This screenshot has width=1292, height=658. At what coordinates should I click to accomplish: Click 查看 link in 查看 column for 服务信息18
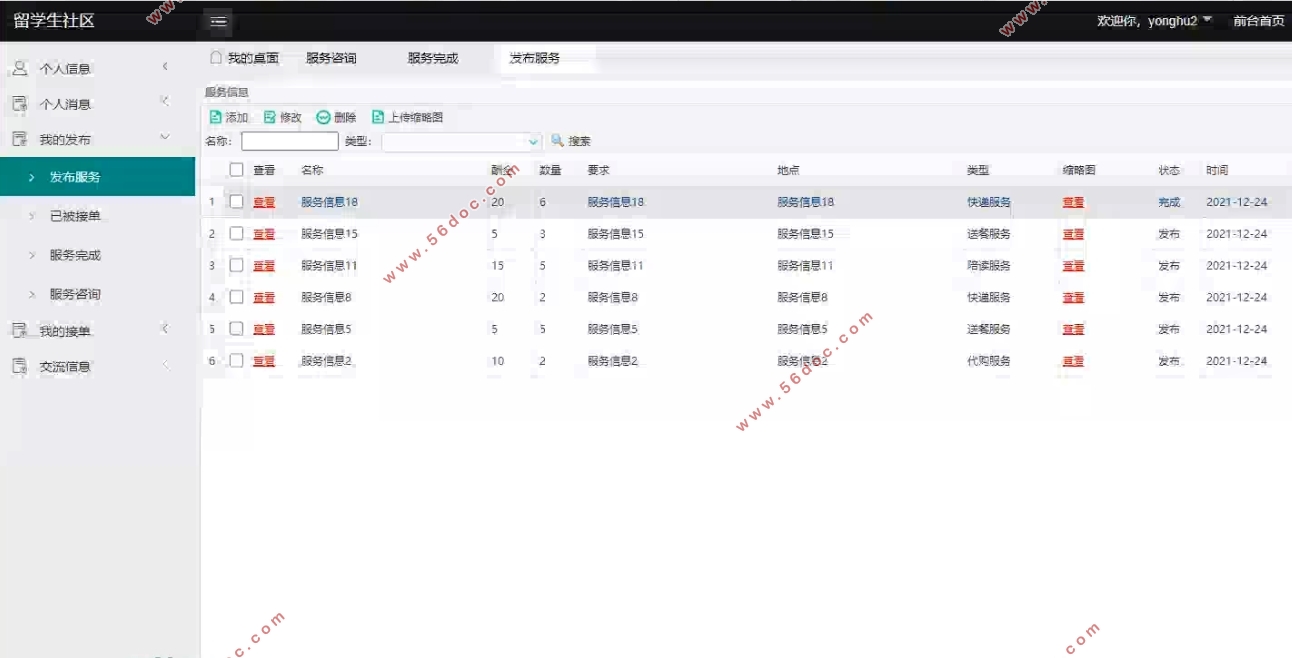264,202
